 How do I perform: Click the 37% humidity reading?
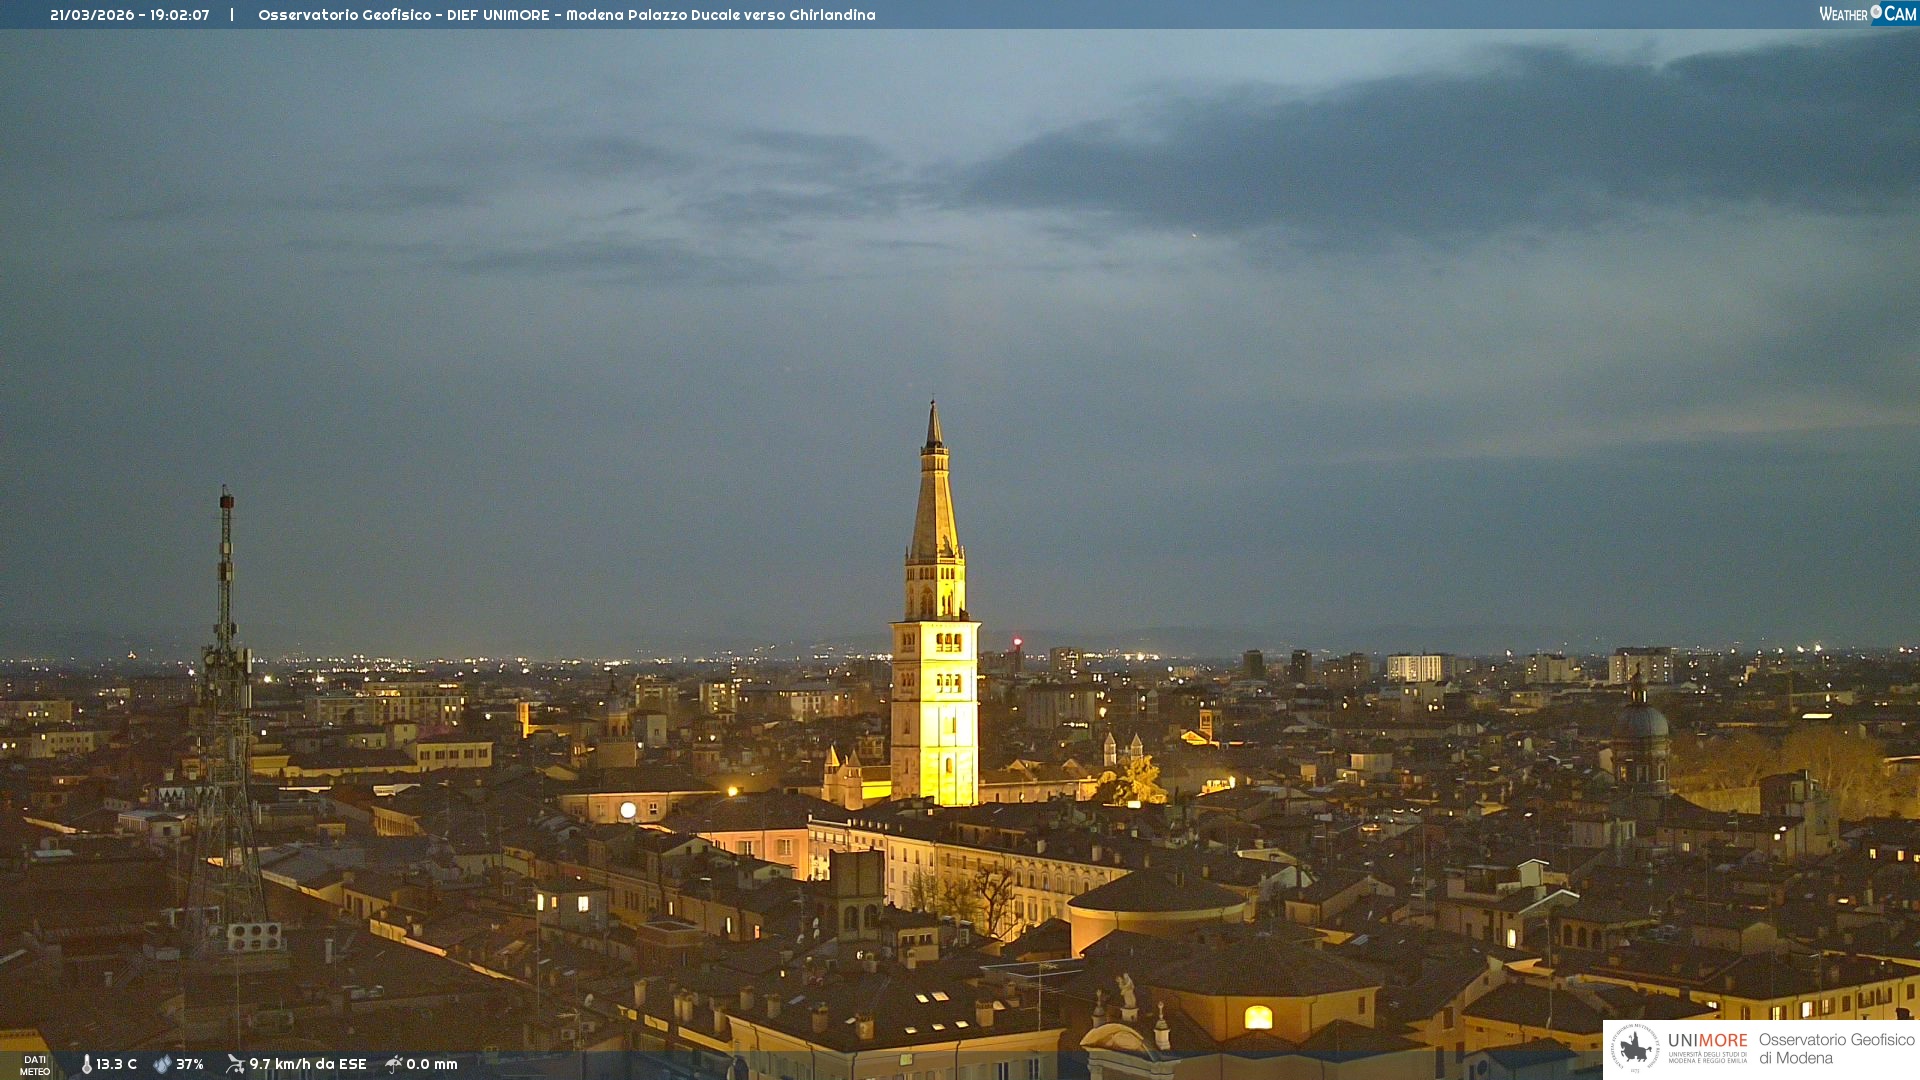(x=190, y=1065)
